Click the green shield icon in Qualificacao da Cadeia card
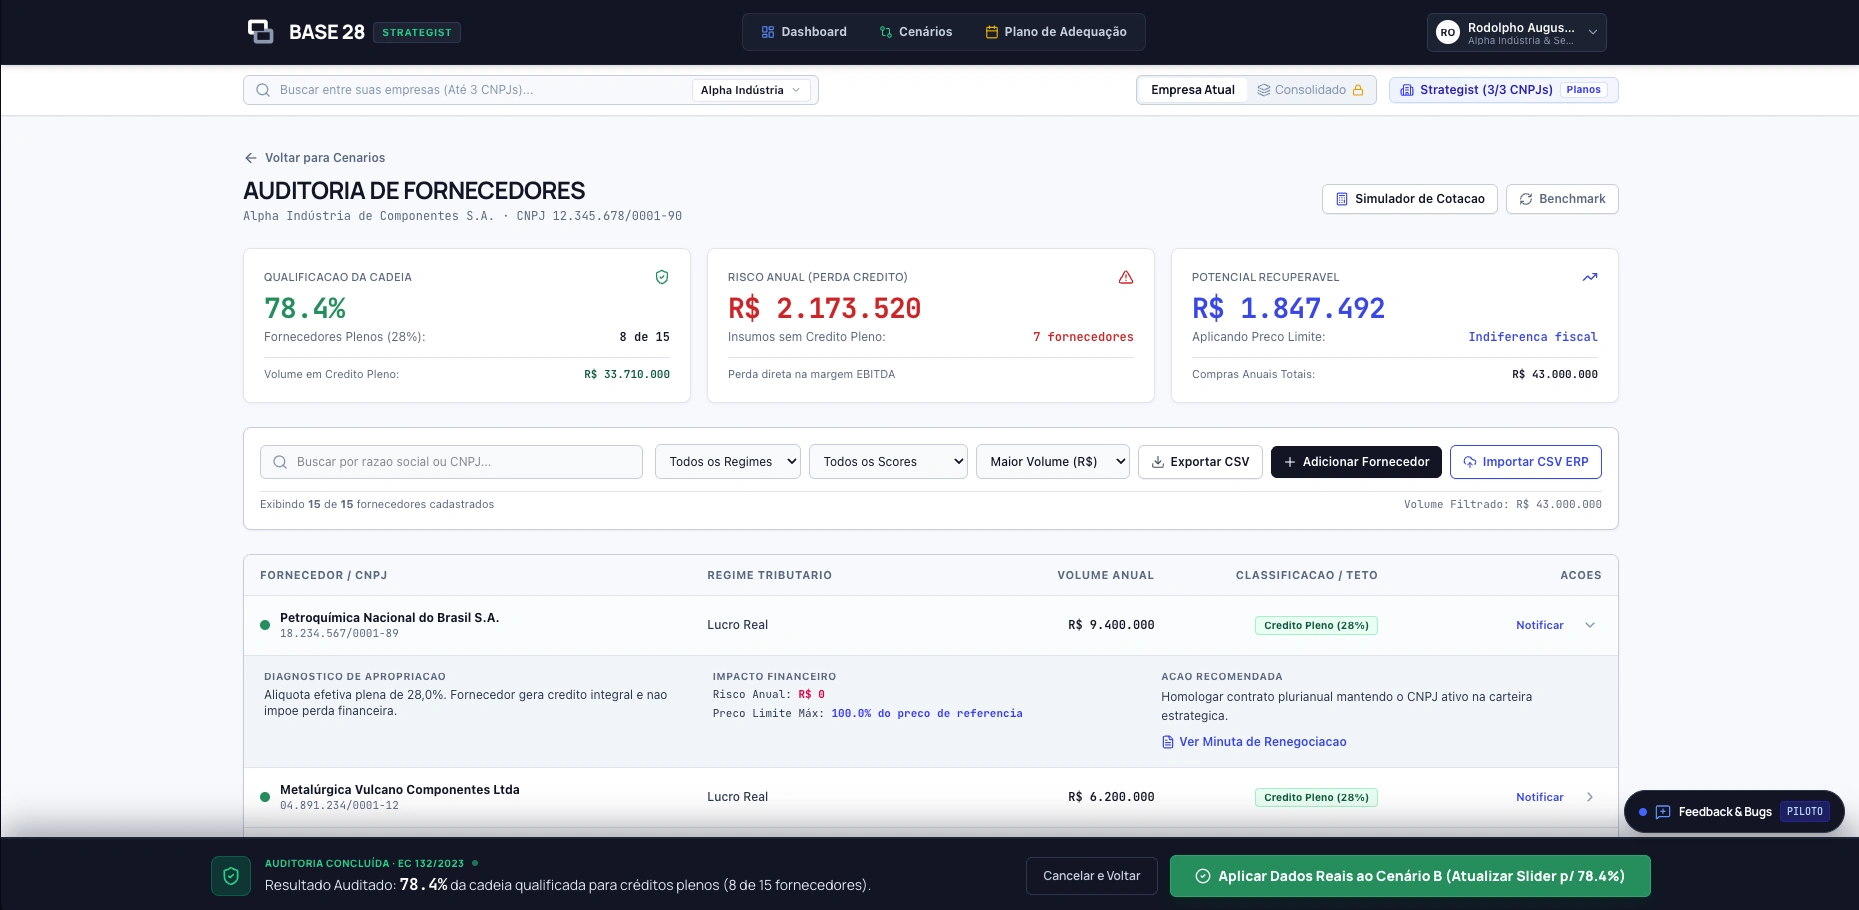Viewport: 1859px width, 910px height. [662, 277]
